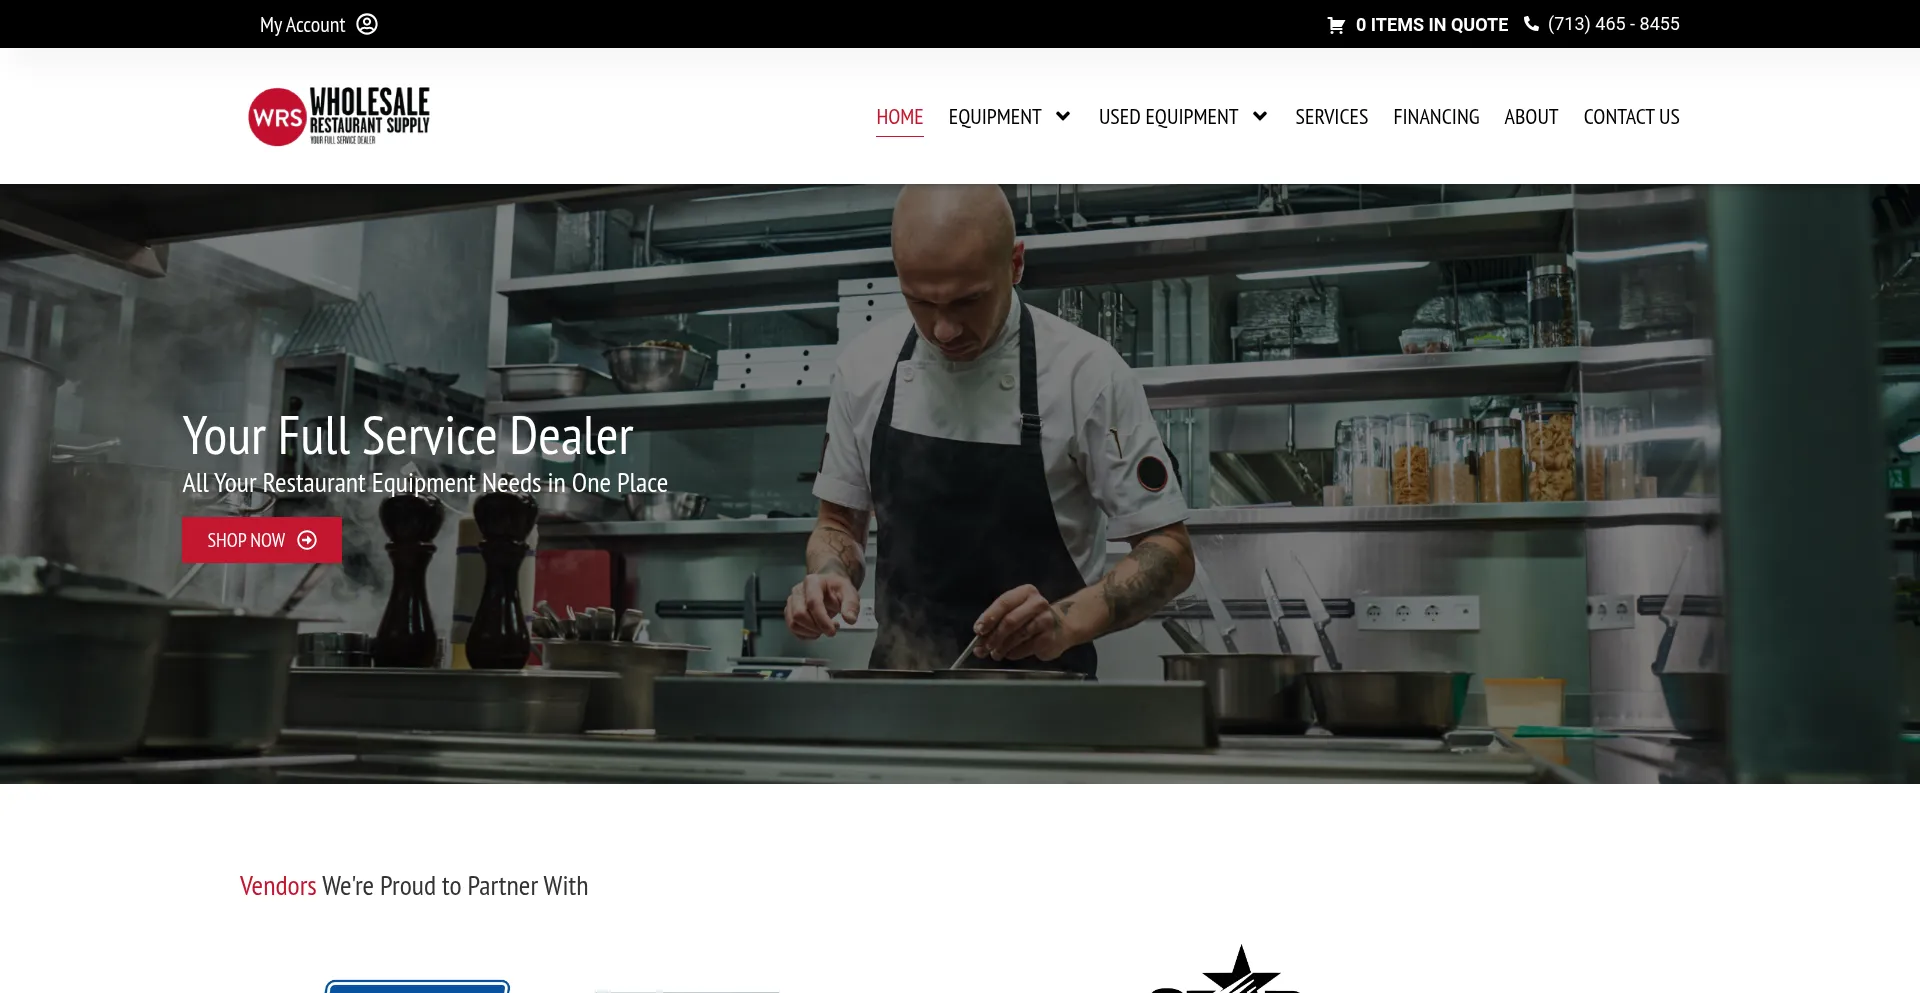
Task: Click the arrow circle icon in Shop Now
Action: [x=307, y=540]
